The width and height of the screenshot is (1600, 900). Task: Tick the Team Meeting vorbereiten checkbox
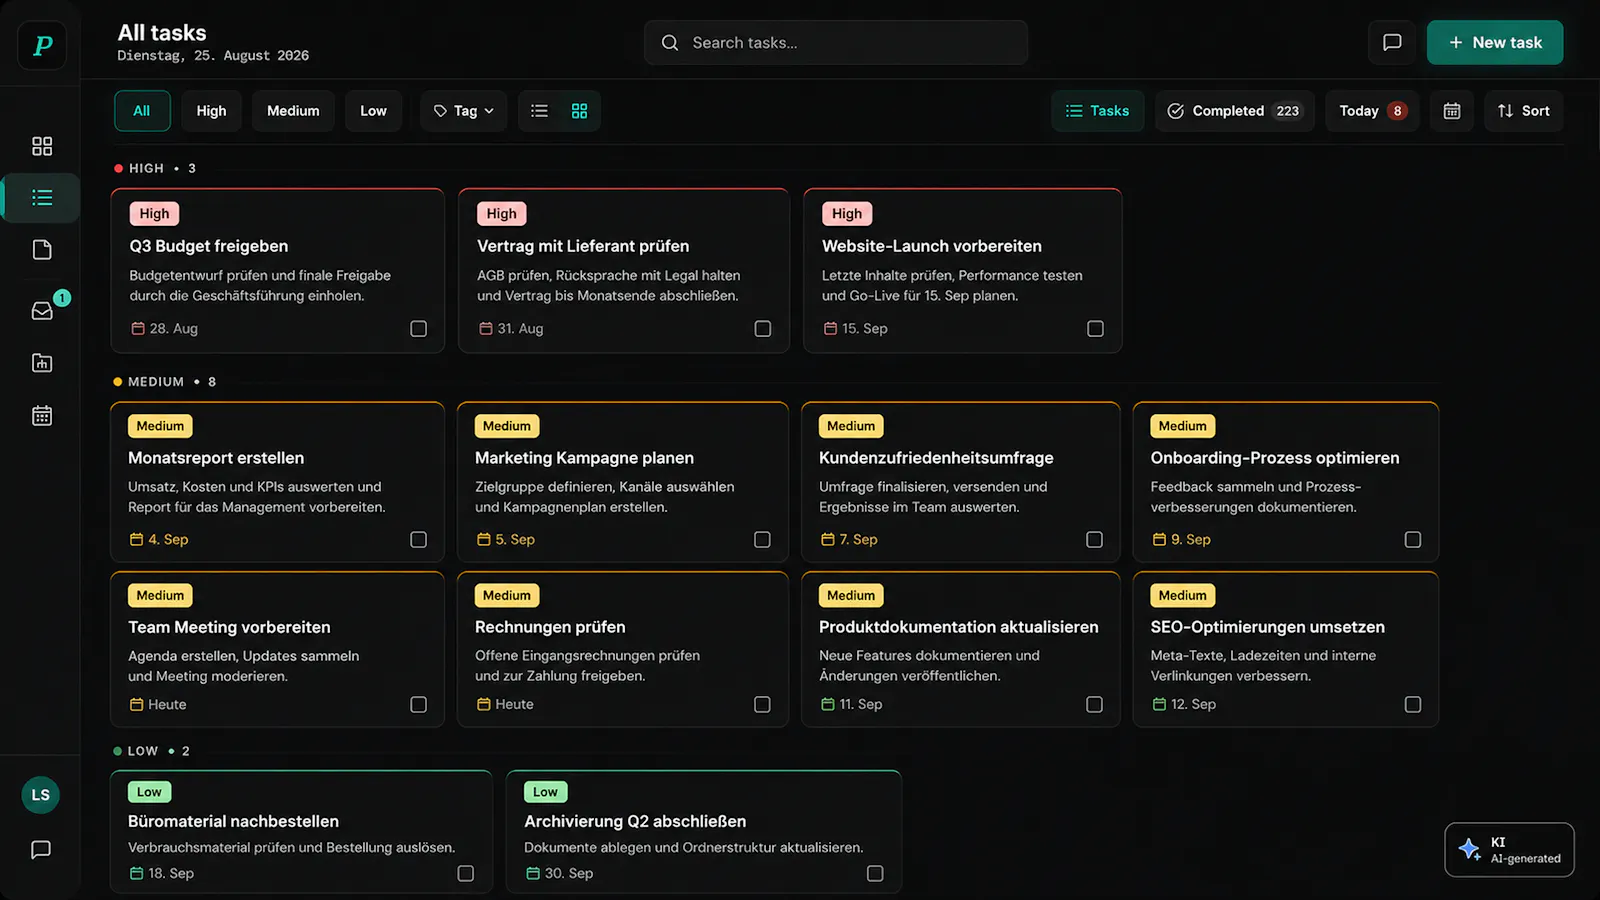[x=419, y=705]
